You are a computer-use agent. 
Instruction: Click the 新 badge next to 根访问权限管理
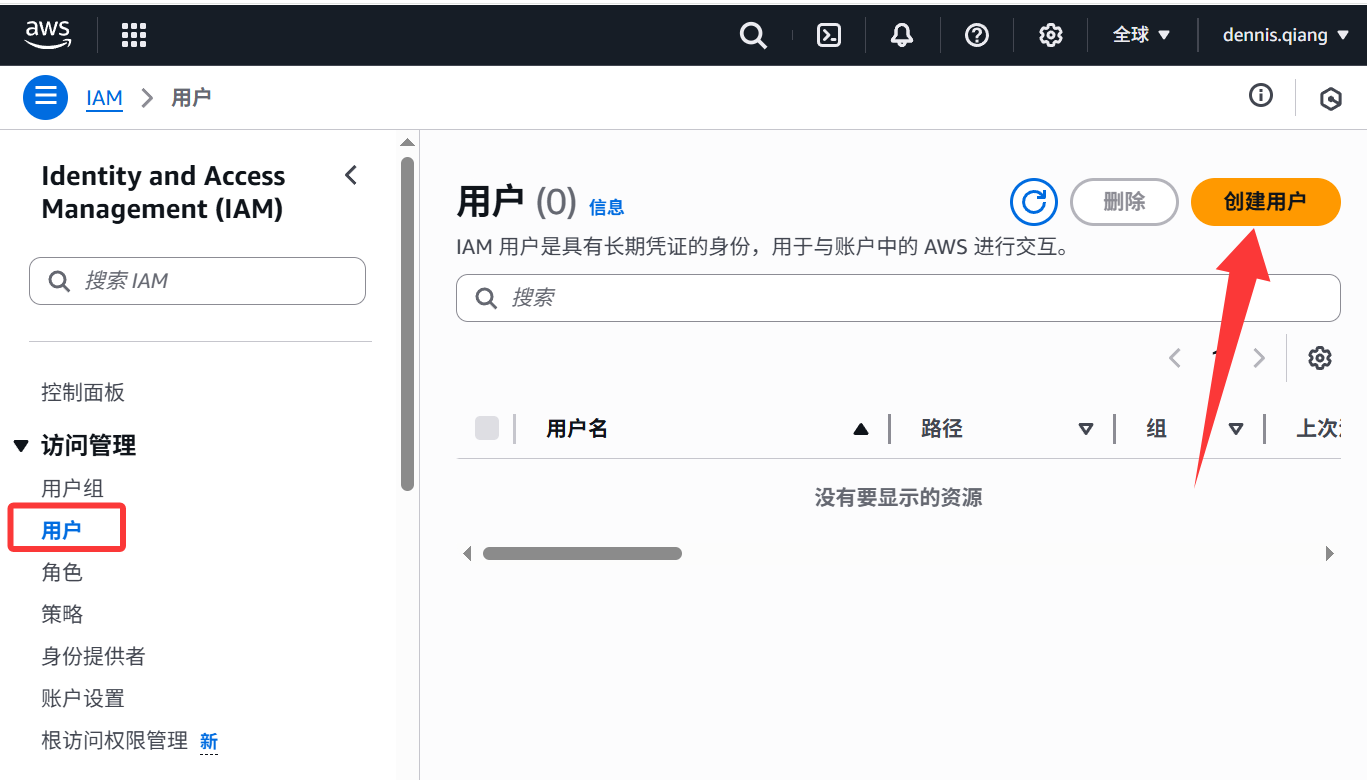(x=209, y=742)
